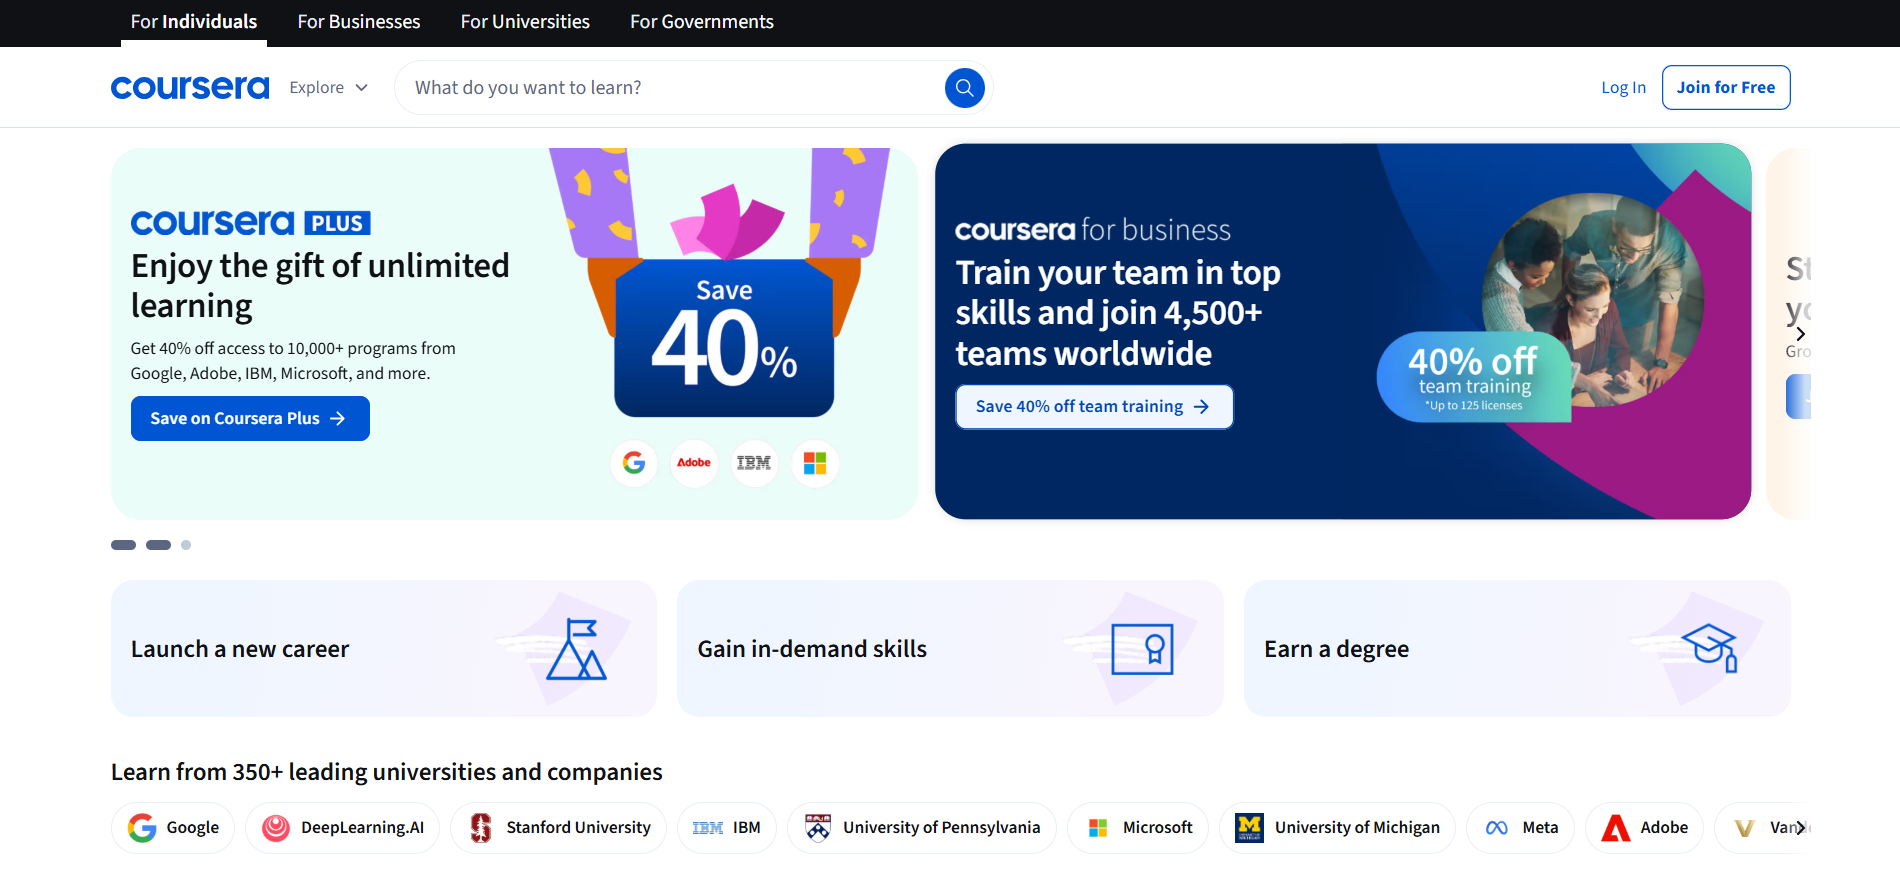Switch to the For Governments tab
1900x877 pixels.
pos(702,22)
